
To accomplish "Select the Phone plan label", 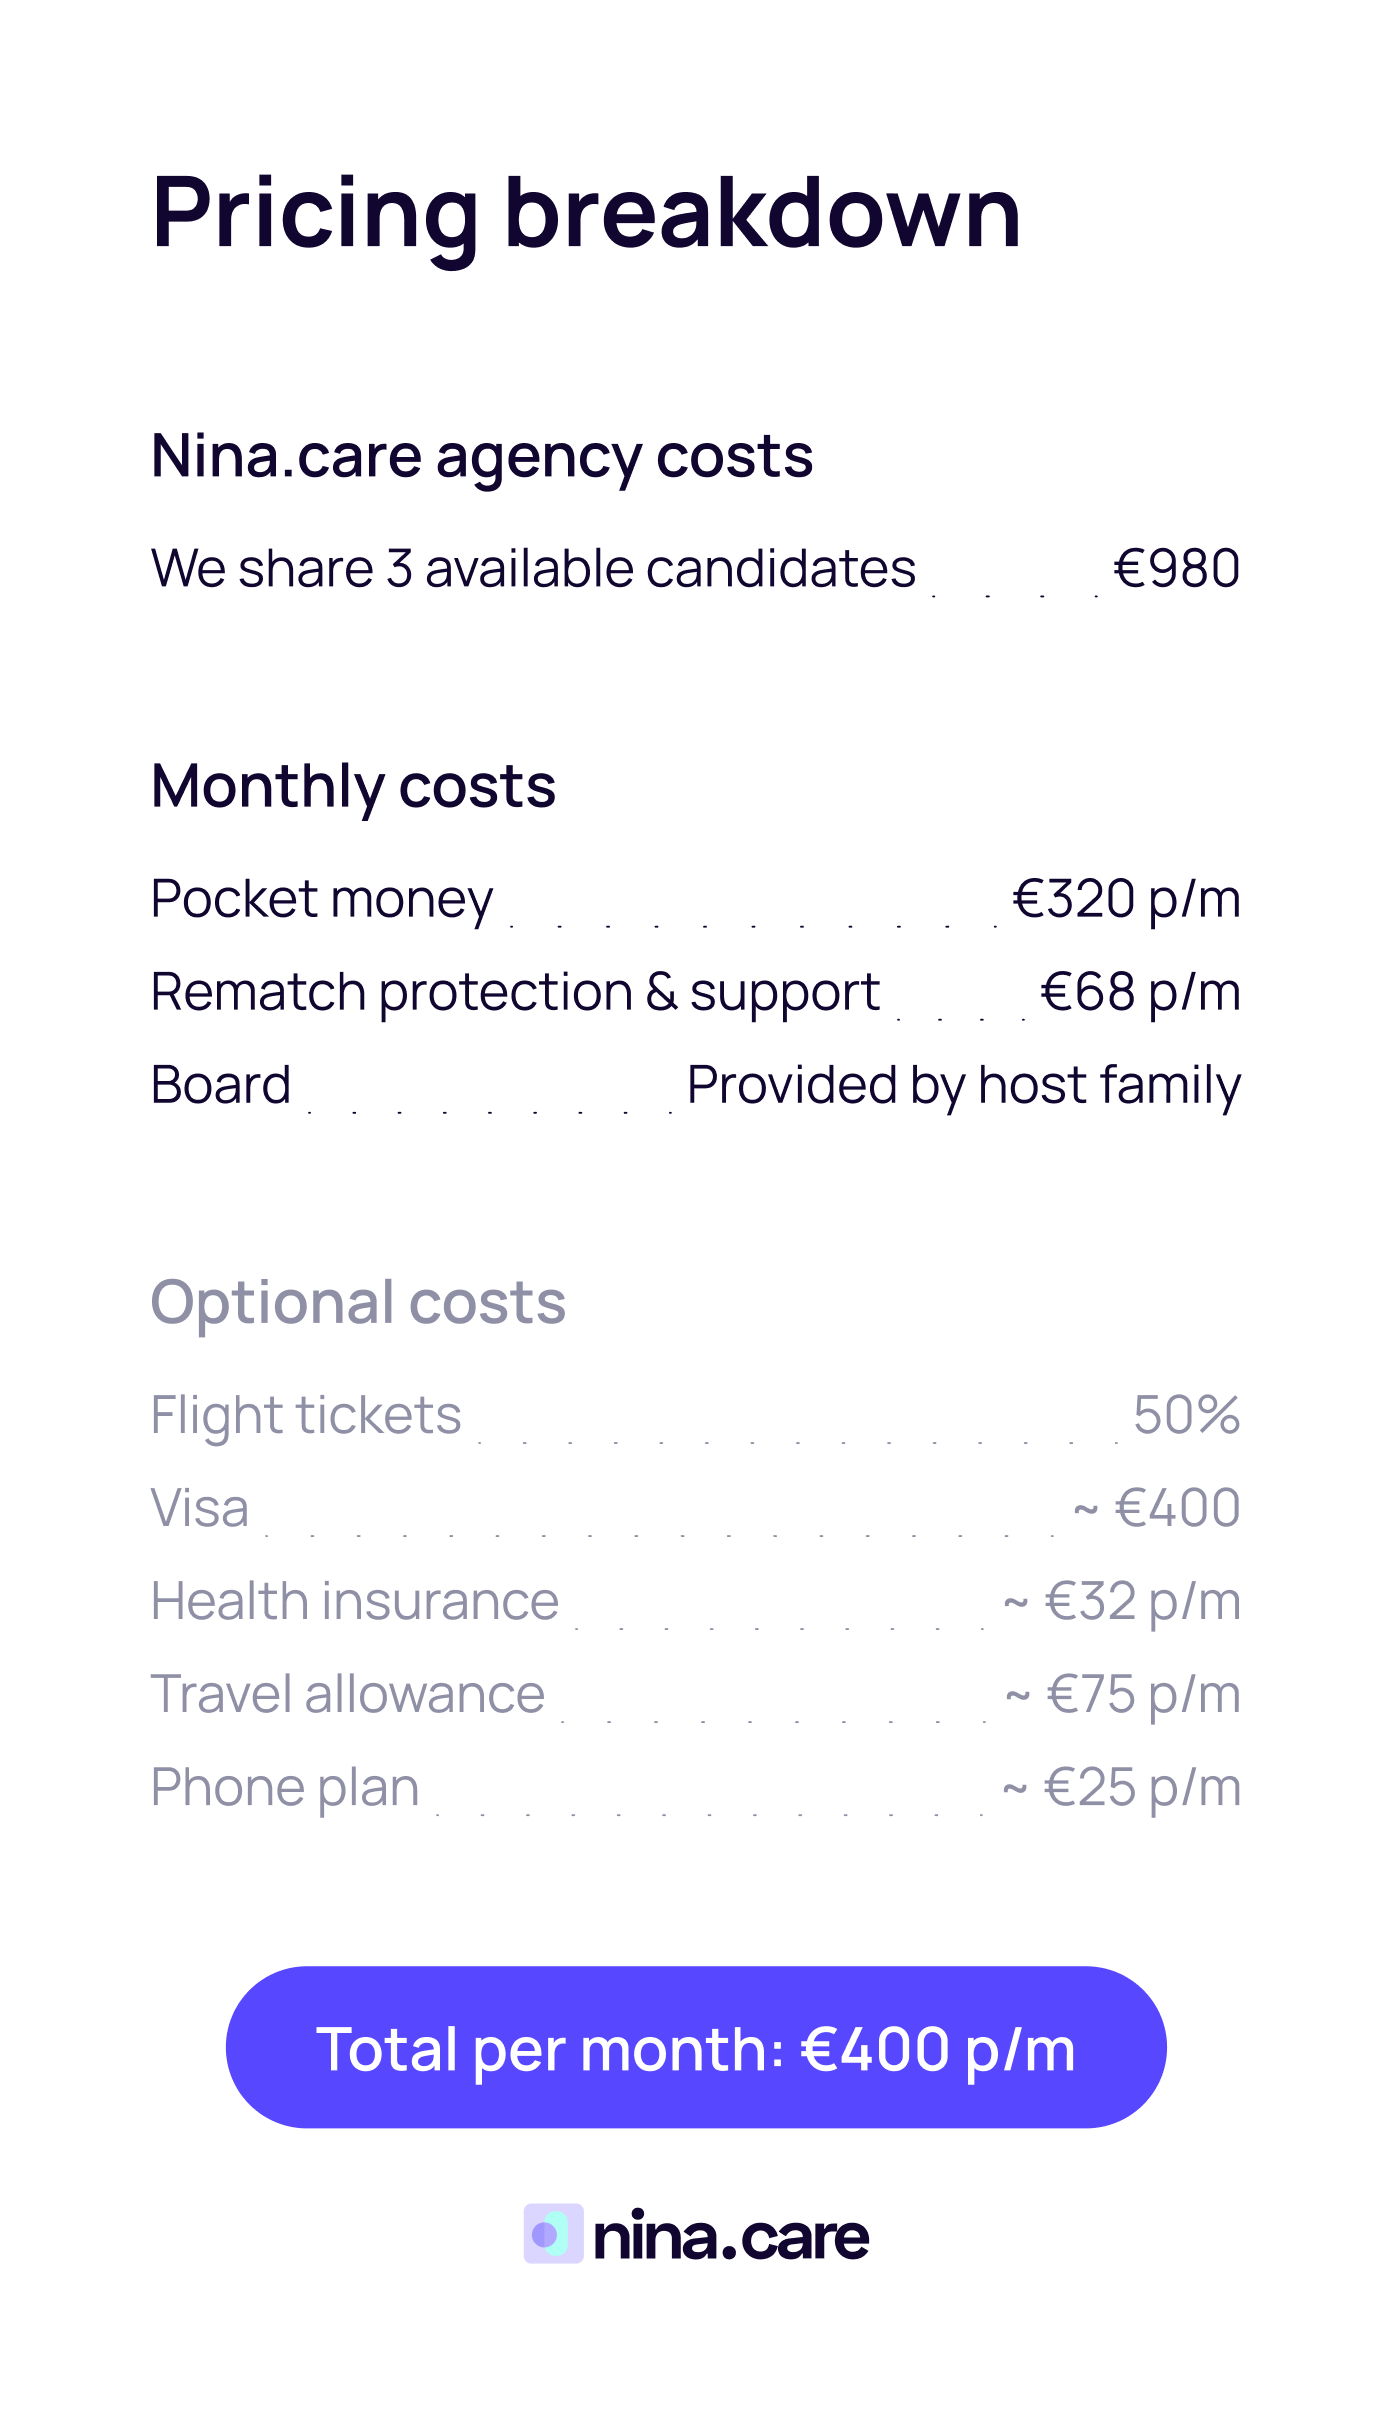I will (x=285, y=1787).
